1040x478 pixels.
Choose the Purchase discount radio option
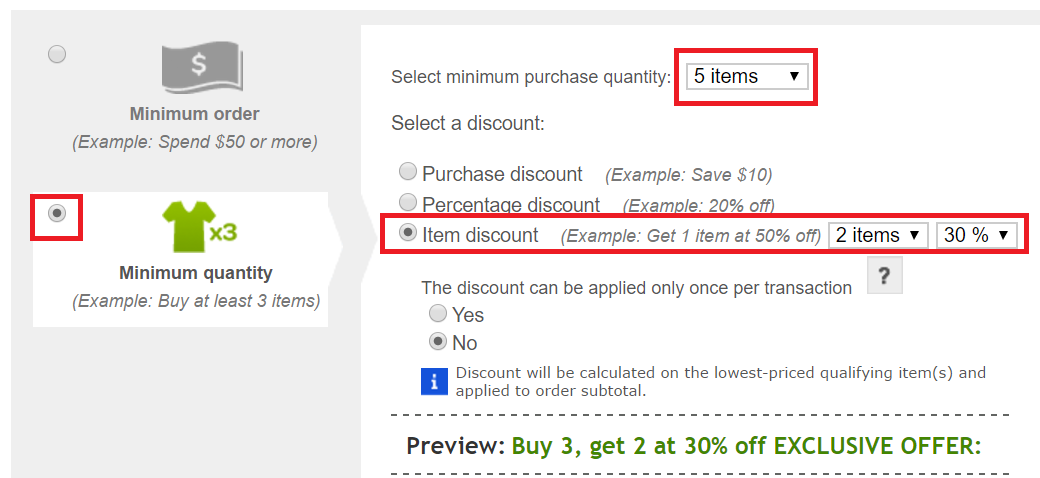407,172
